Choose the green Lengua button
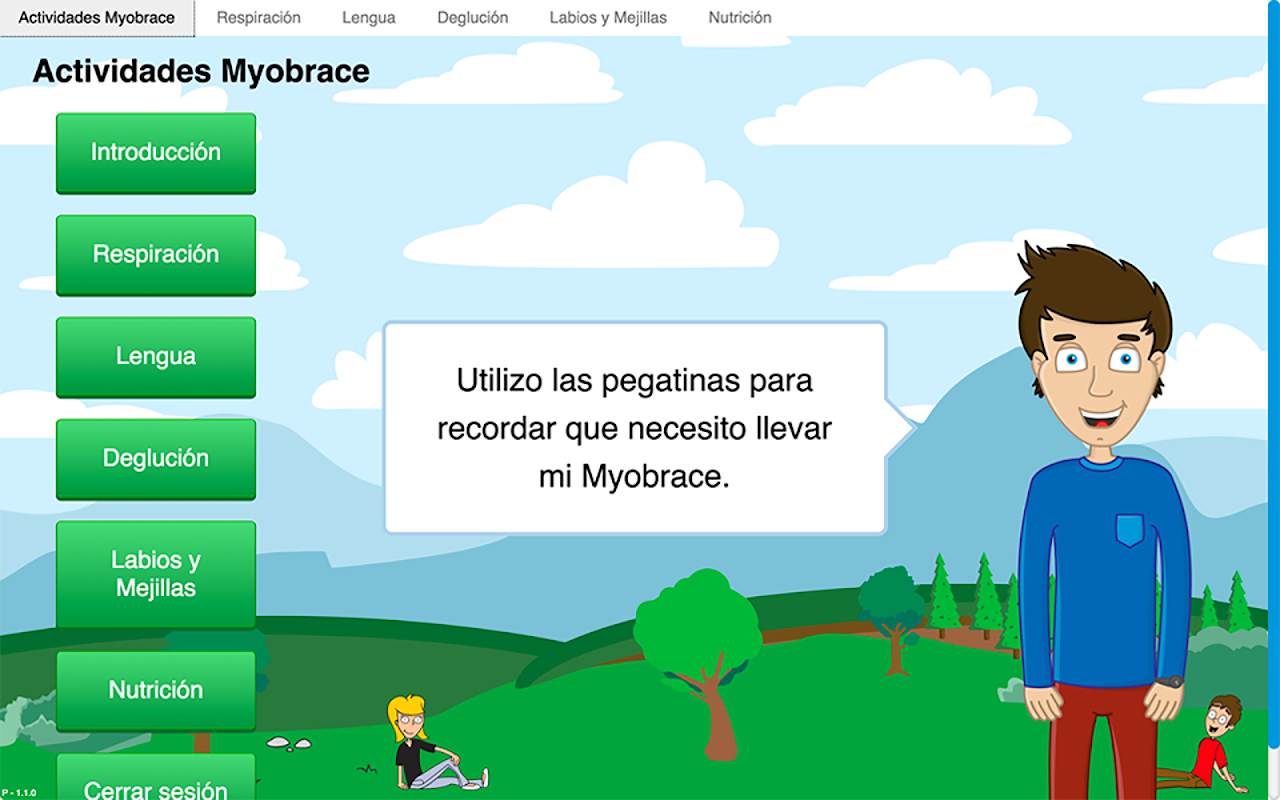Viewport: 1280px width, 800px height. pyautogui.click(x=156, y=357)
